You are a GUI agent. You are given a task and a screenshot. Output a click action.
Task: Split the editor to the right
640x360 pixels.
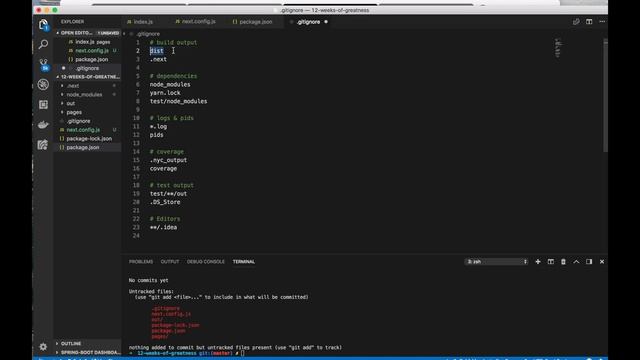point(589,22)
